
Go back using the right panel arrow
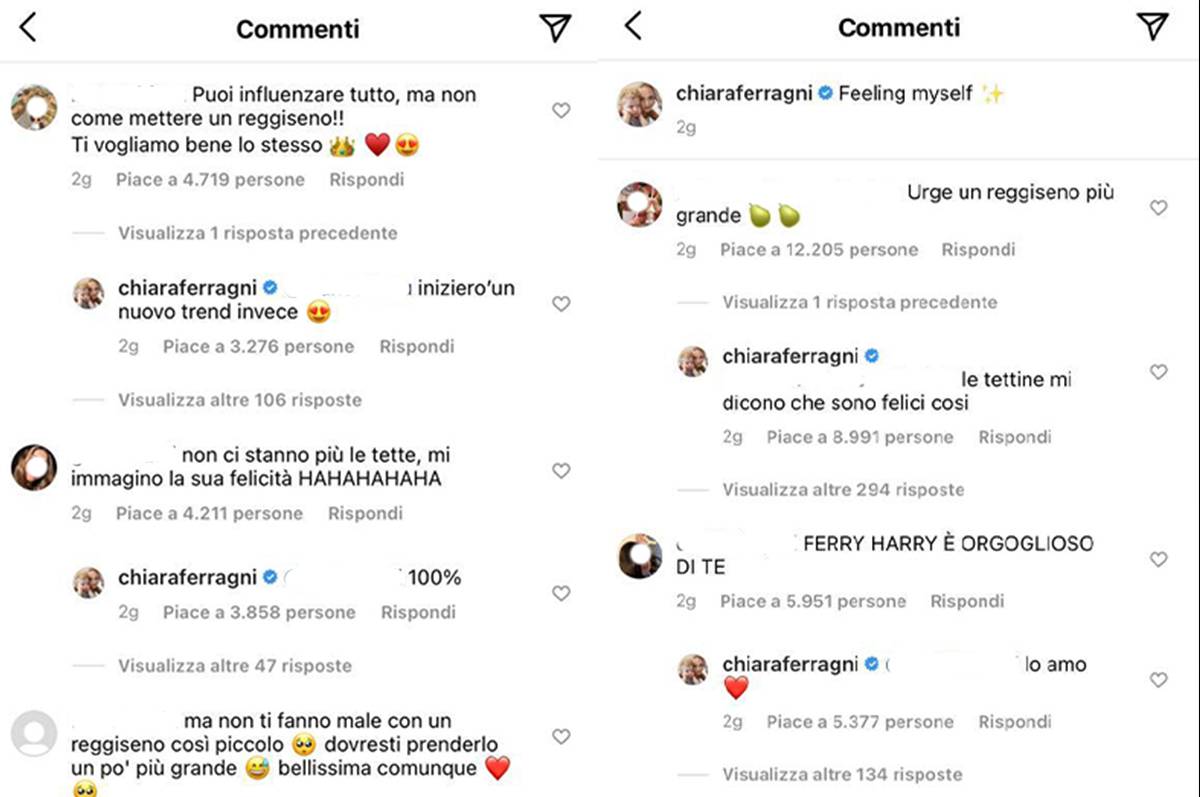pos(632,27)
